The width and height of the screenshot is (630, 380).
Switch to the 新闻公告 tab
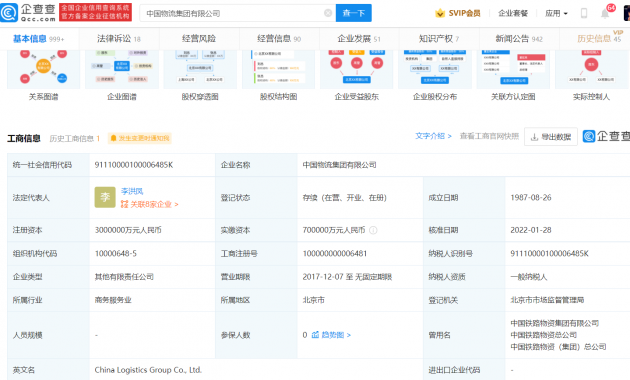point(519,39)
